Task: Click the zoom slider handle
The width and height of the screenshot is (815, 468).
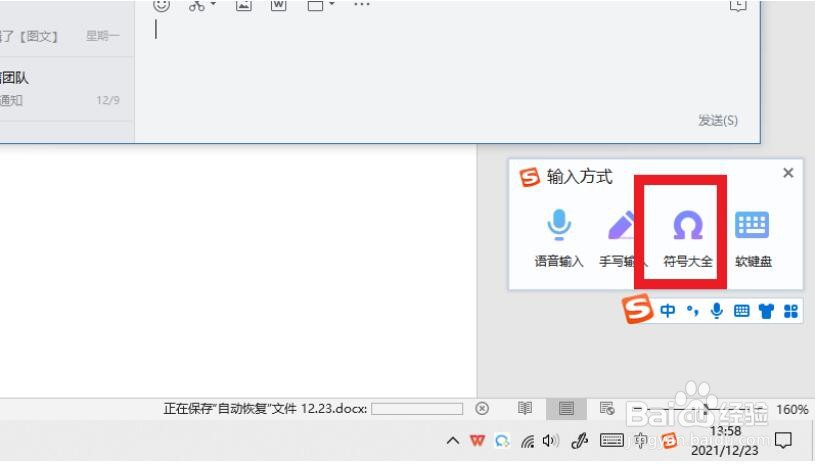Action: [x=705, y=409]
